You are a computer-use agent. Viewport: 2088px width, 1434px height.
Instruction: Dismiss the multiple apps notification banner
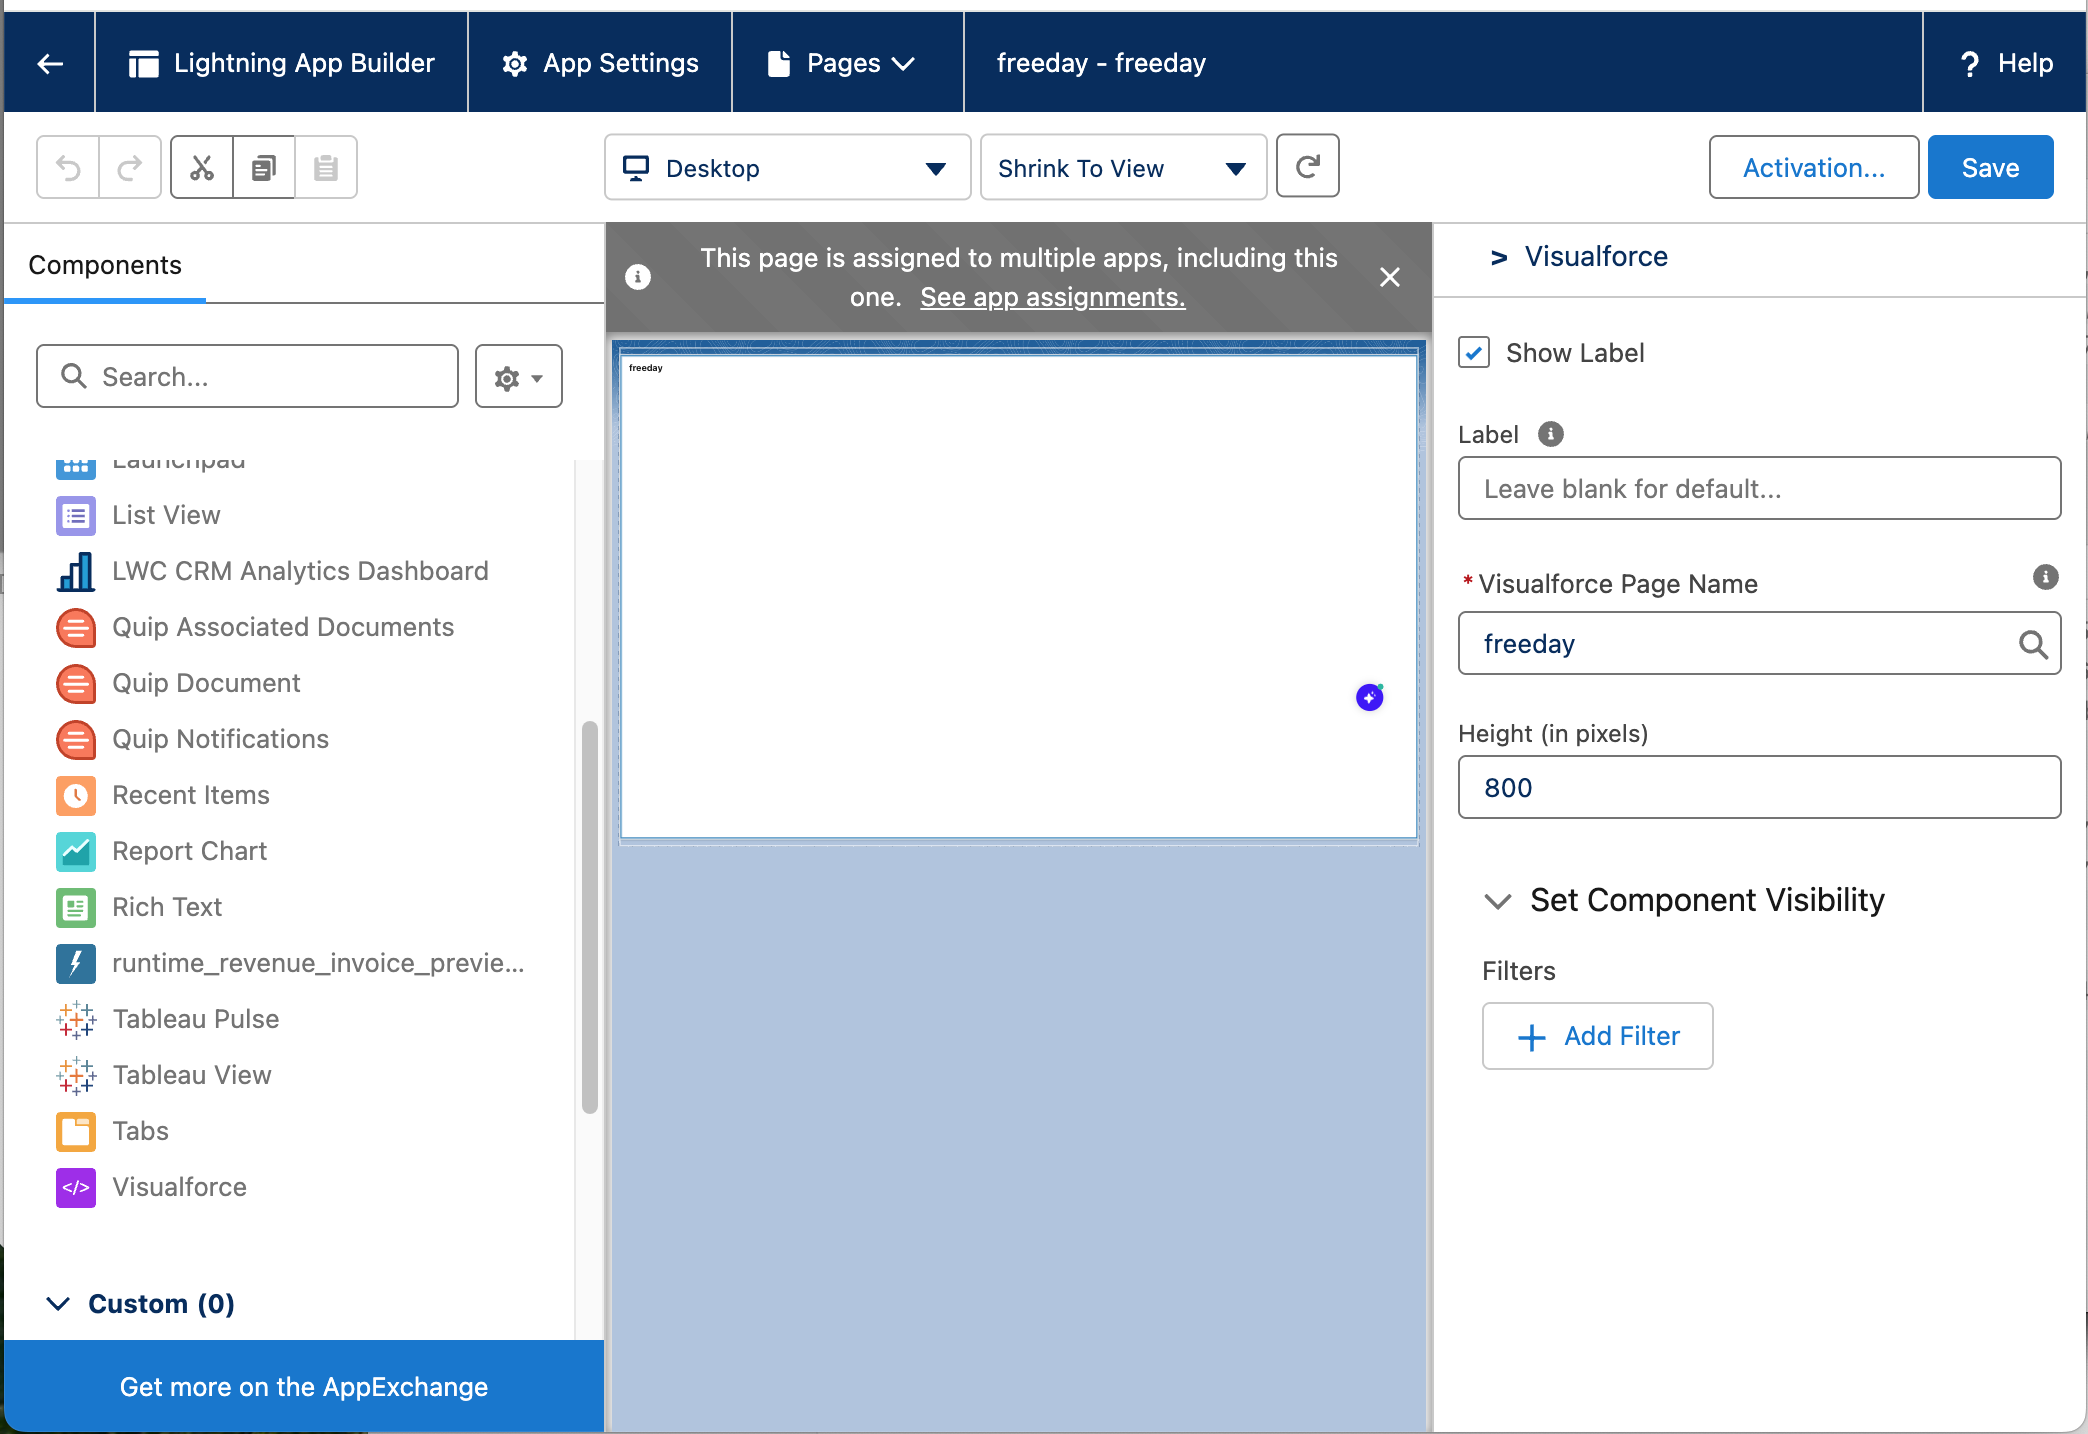(x=1390, y=277)
